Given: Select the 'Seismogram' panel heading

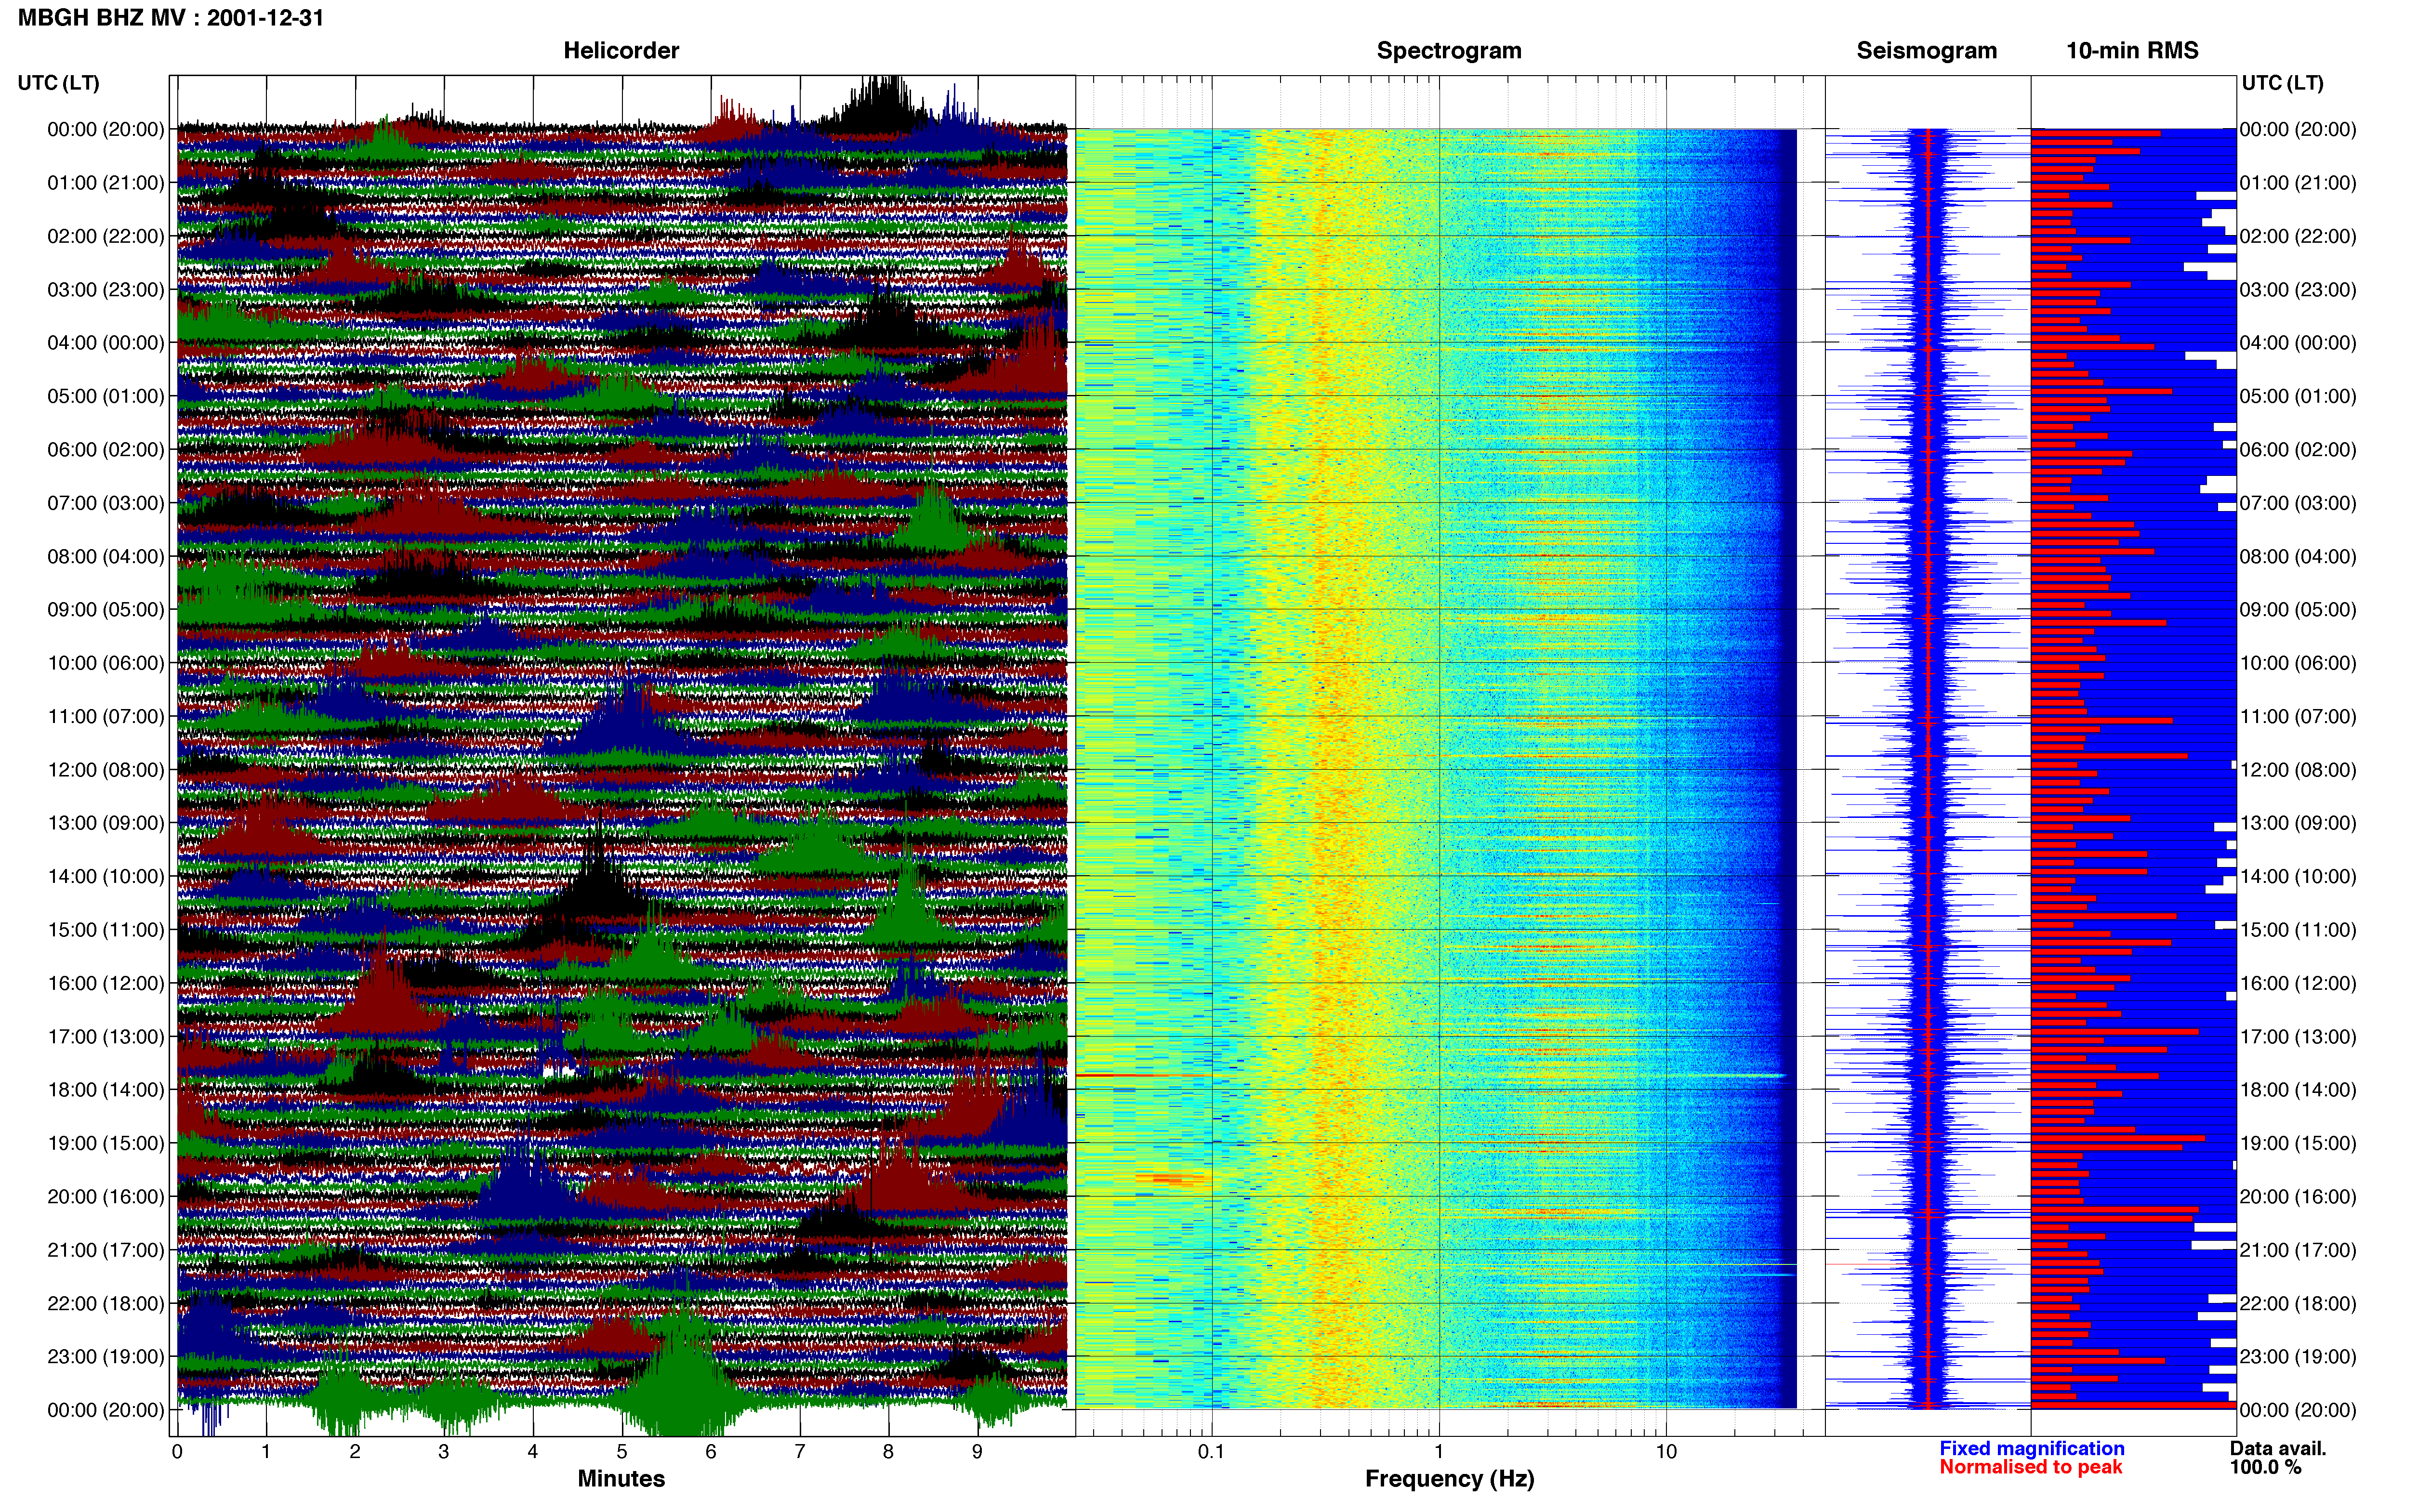Looking at the screenshot, I should [x=1926, y=50].
